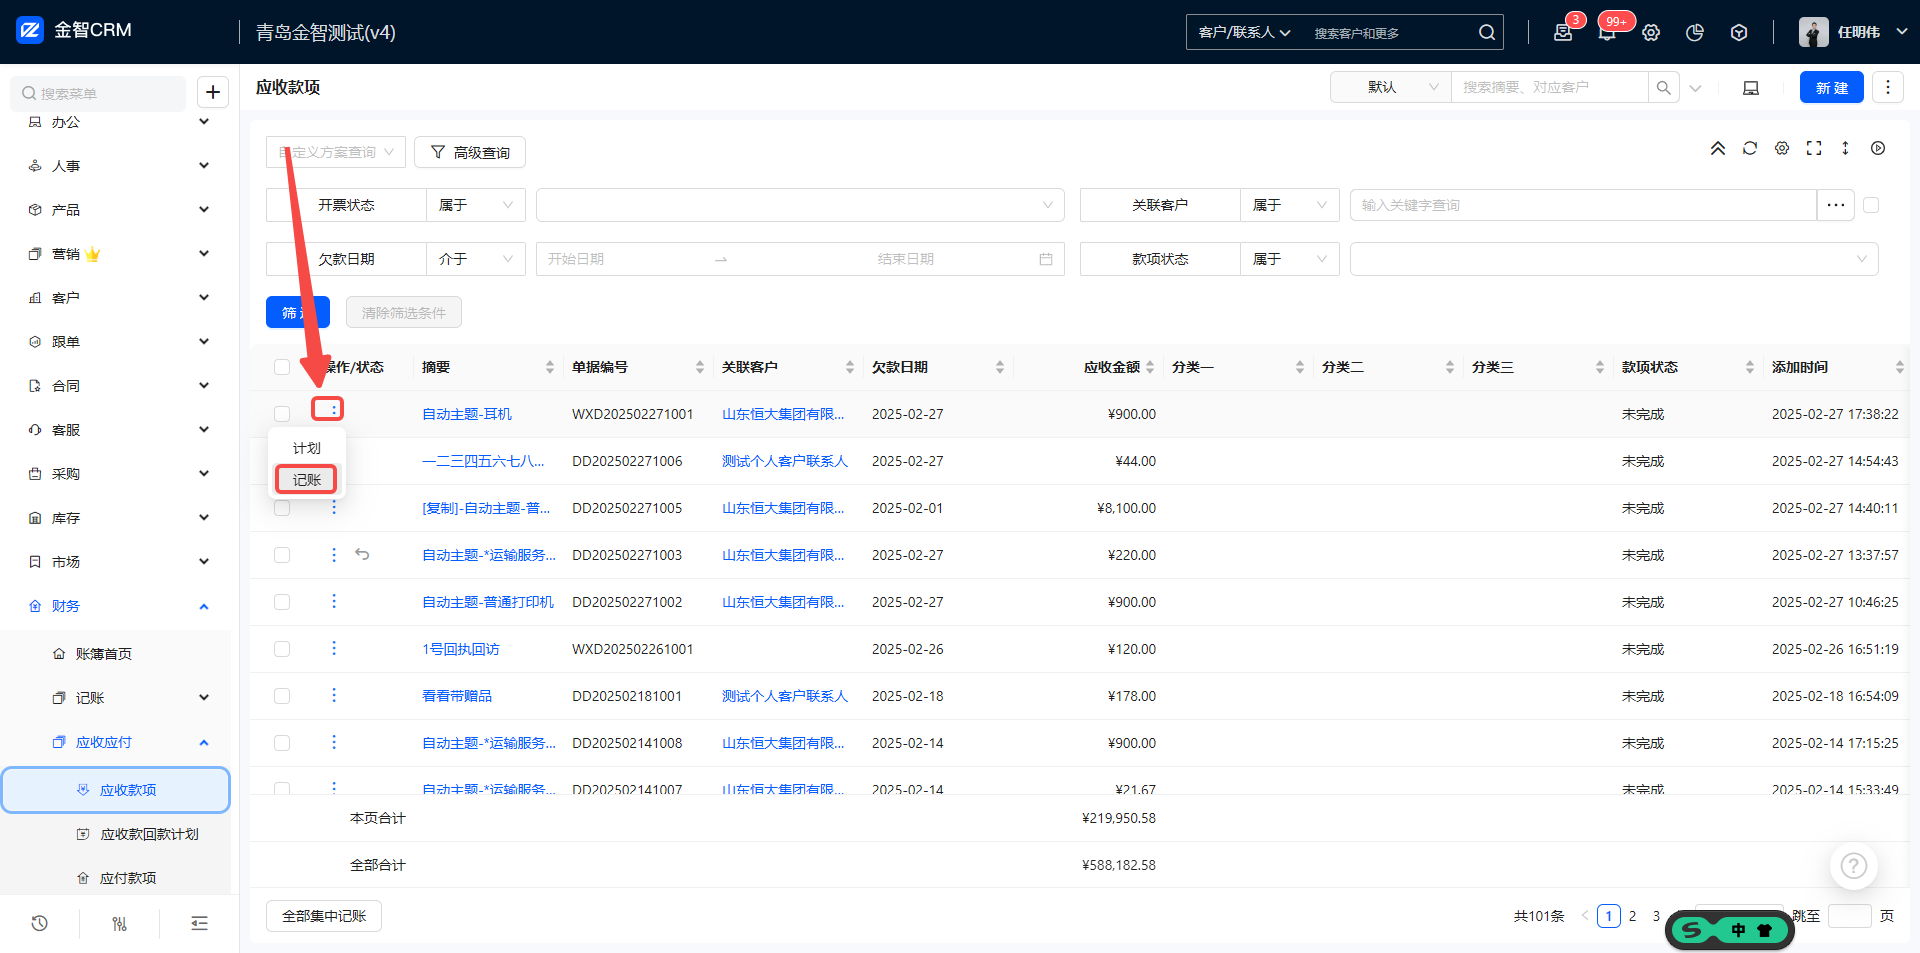Screen dimensions: 1920x953
Task: Open the 介于 operator dropdown for 欠款日期
Action: pyautogui.click(x=476, y=259)
